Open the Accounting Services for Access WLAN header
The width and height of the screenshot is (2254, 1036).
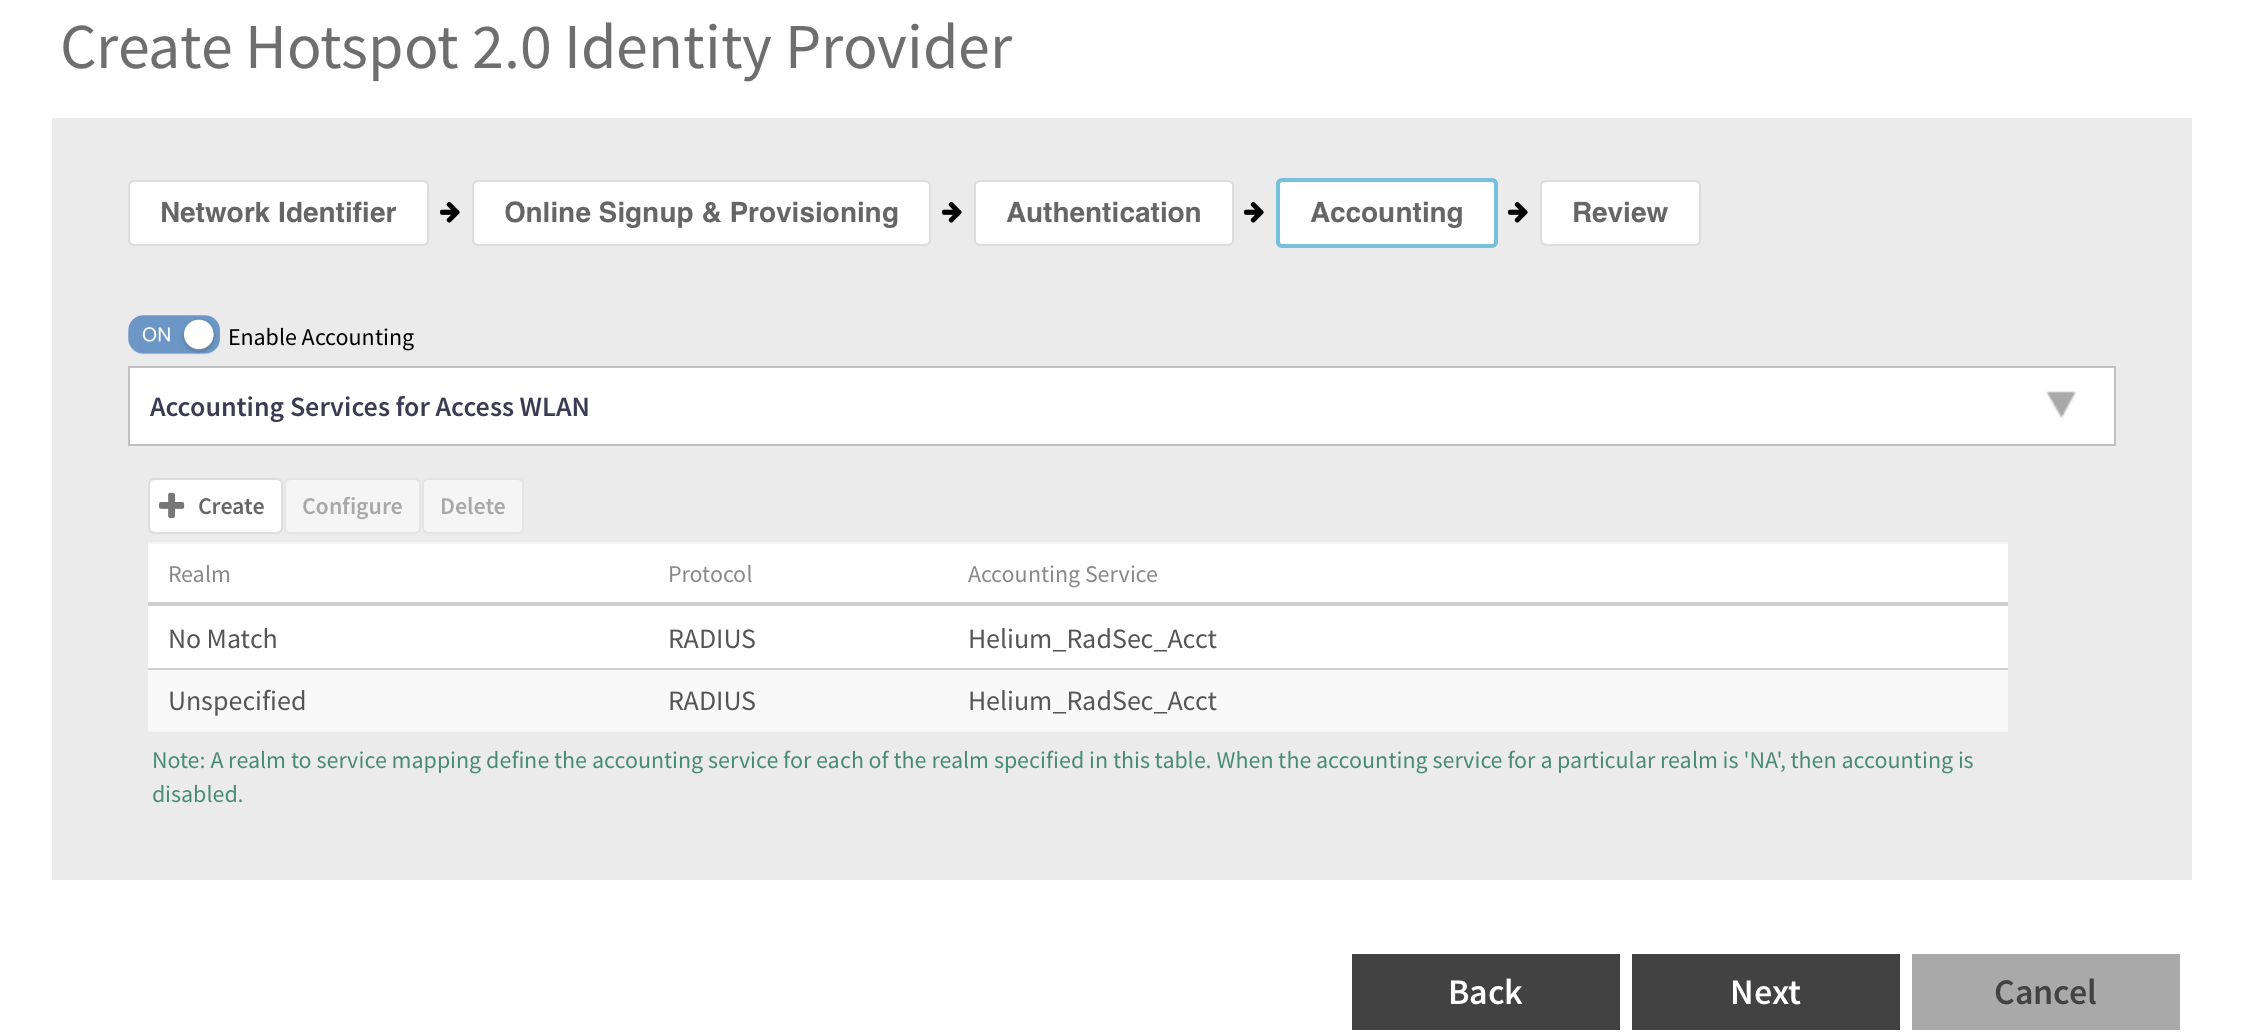pyautogui.click(x=370, y=407)
